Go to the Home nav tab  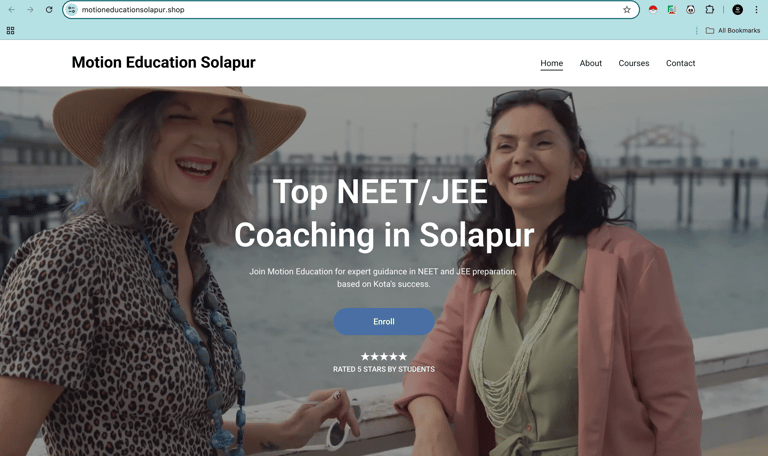click(552, 63)
